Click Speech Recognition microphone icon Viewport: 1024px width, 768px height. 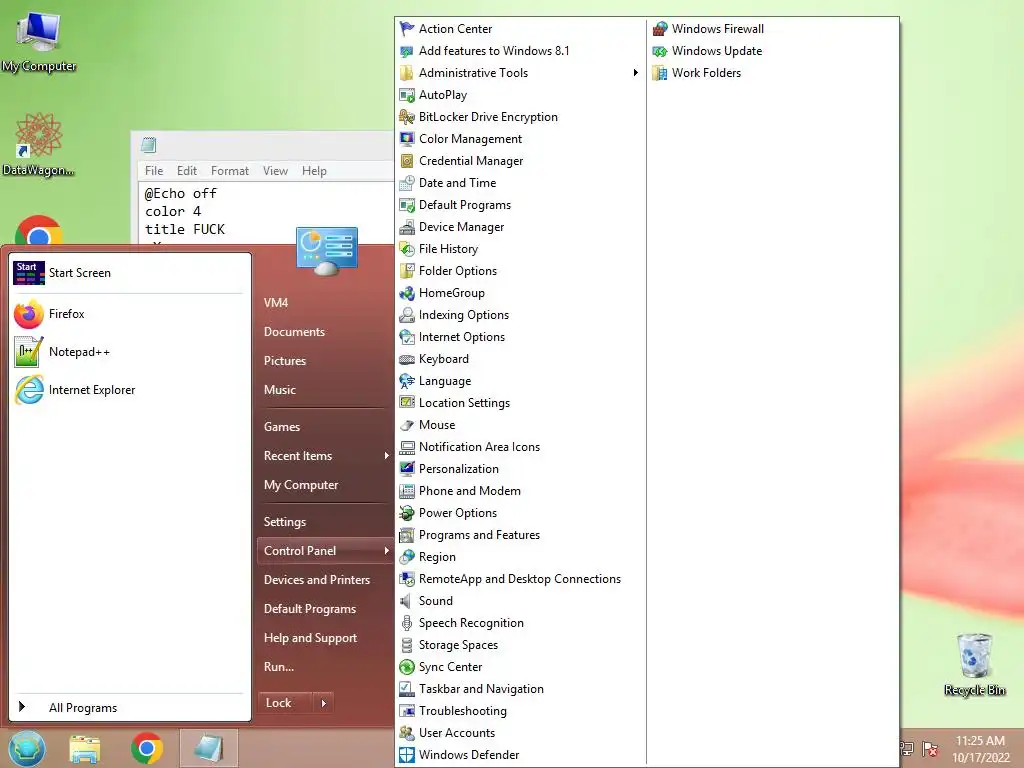407,623
